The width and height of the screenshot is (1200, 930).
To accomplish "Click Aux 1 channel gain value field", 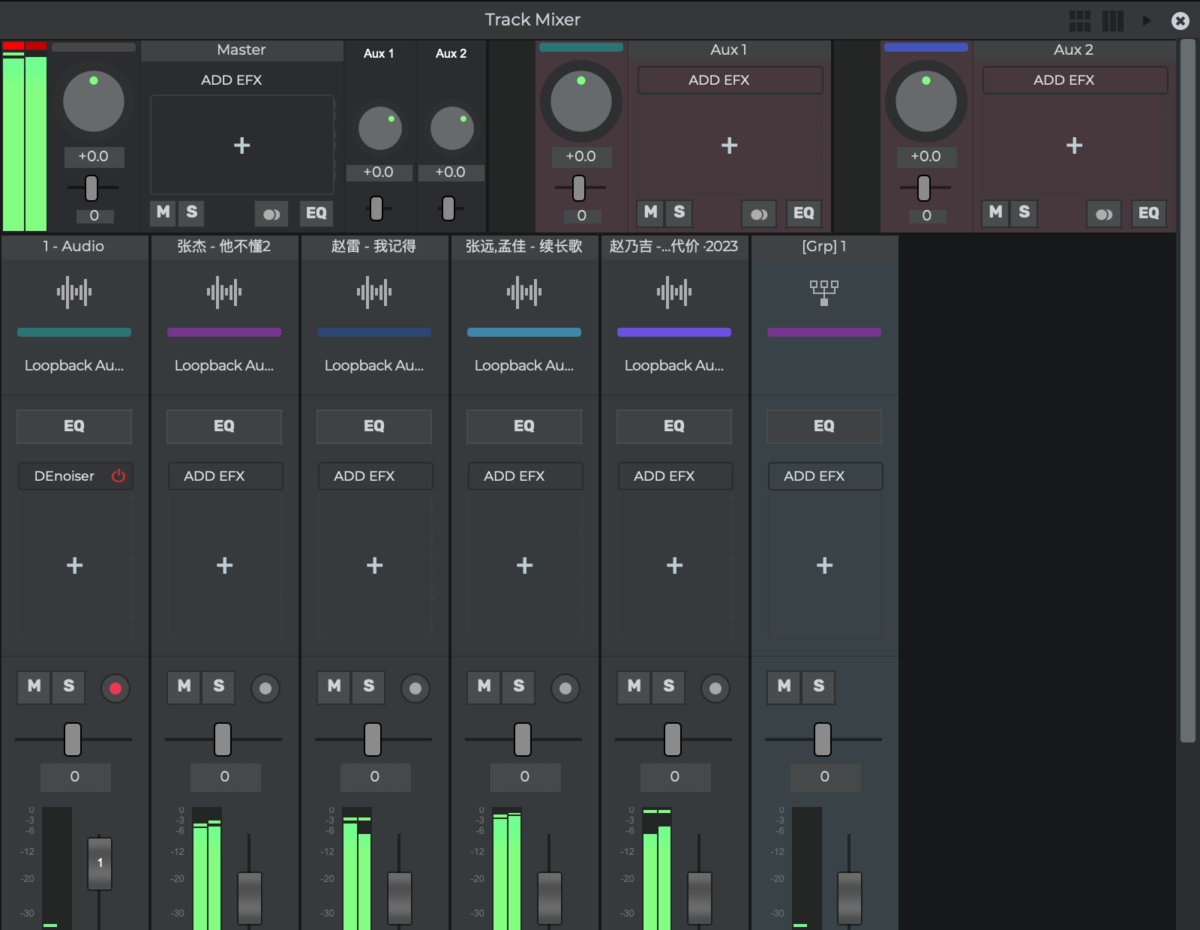I will pyautogui.click(x=581, y=157).
